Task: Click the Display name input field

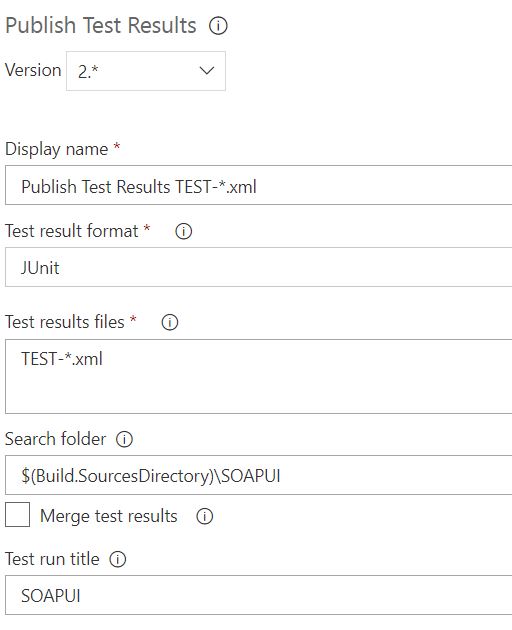Action: [258, 185]
